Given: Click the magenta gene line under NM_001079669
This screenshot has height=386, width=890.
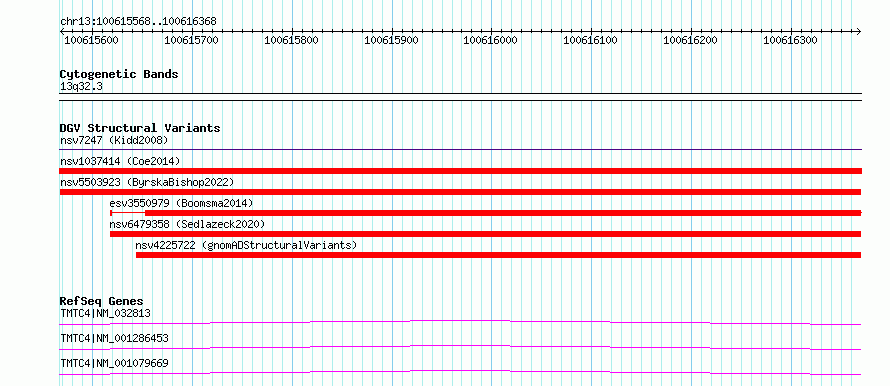Looking at the screenshot, I should 461,371.
